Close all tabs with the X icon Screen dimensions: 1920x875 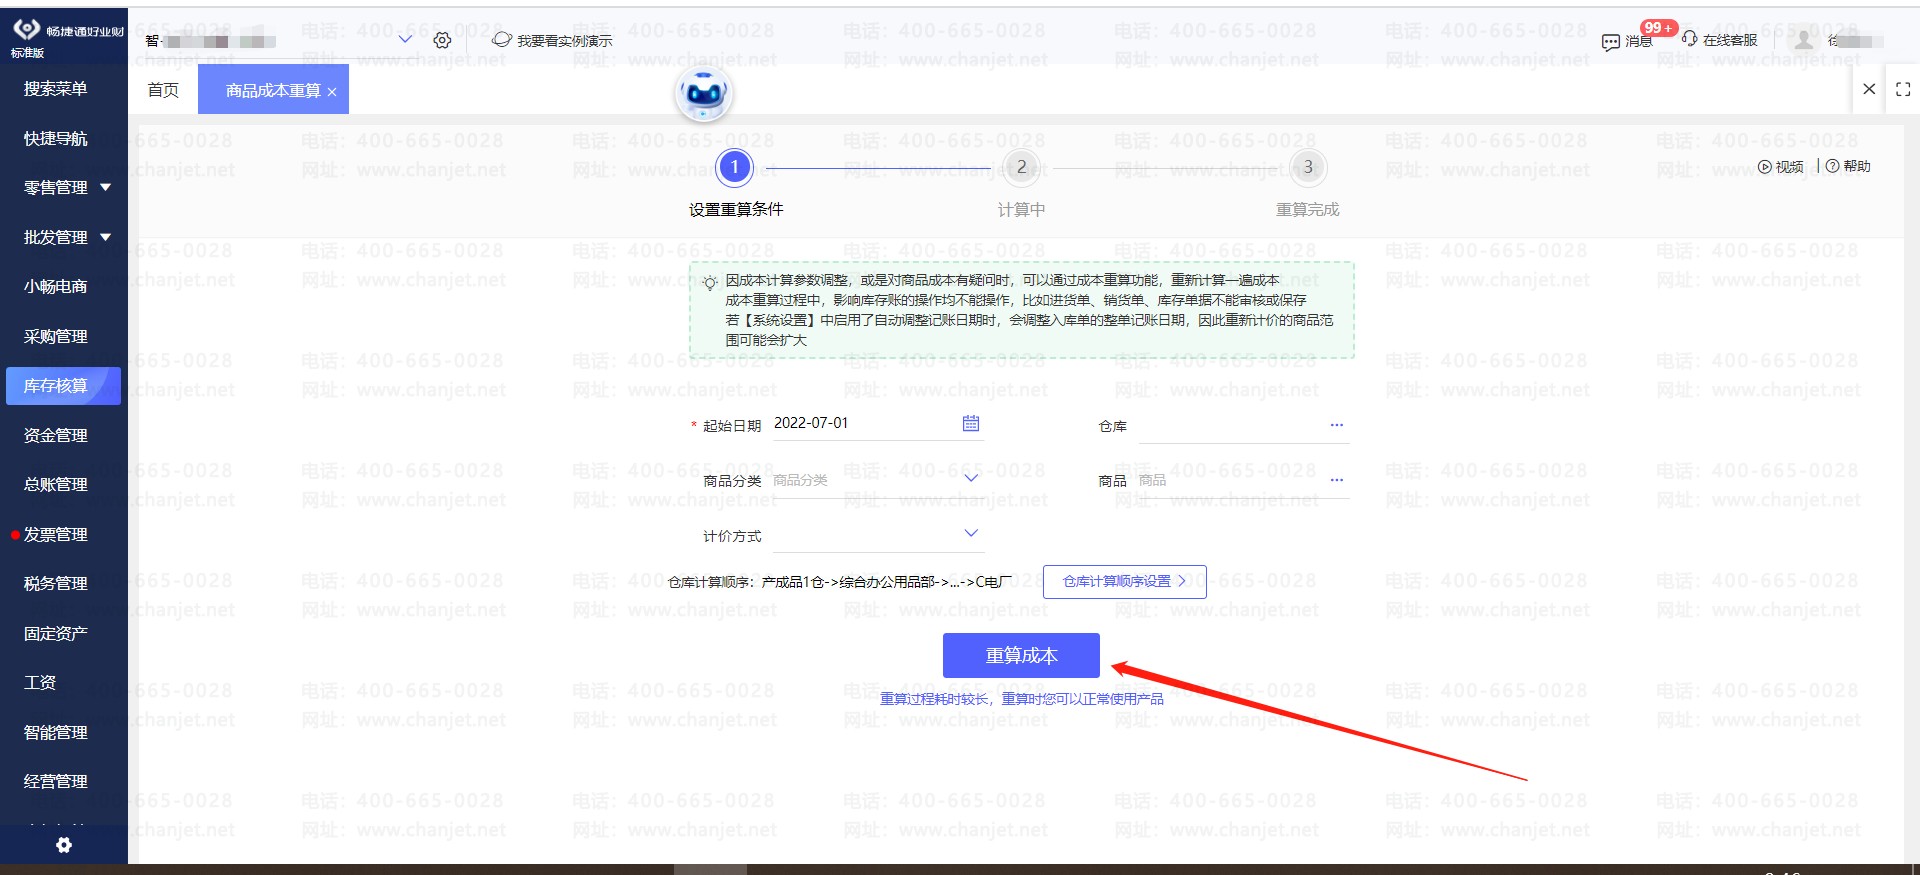point(1869,89)
